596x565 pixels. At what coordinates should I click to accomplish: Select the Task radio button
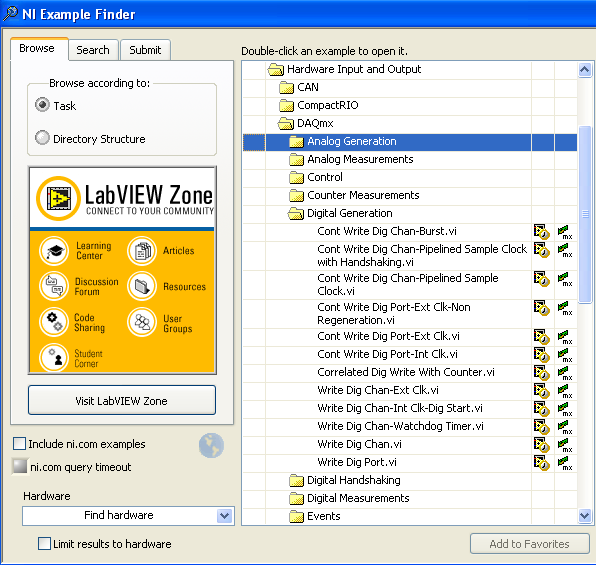tap(42, 105)
